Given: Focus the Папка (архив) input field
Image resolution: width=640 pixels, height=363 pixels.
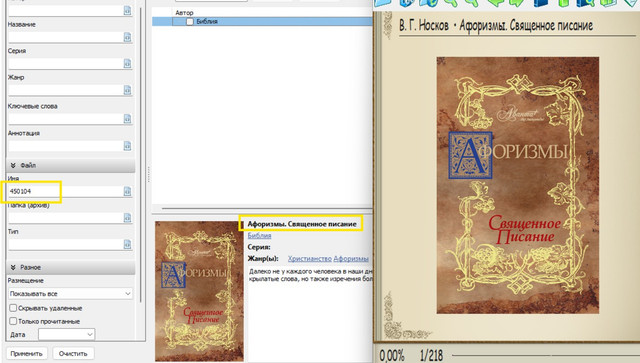Looking at the screenshot, I should [x=65, y=218].
